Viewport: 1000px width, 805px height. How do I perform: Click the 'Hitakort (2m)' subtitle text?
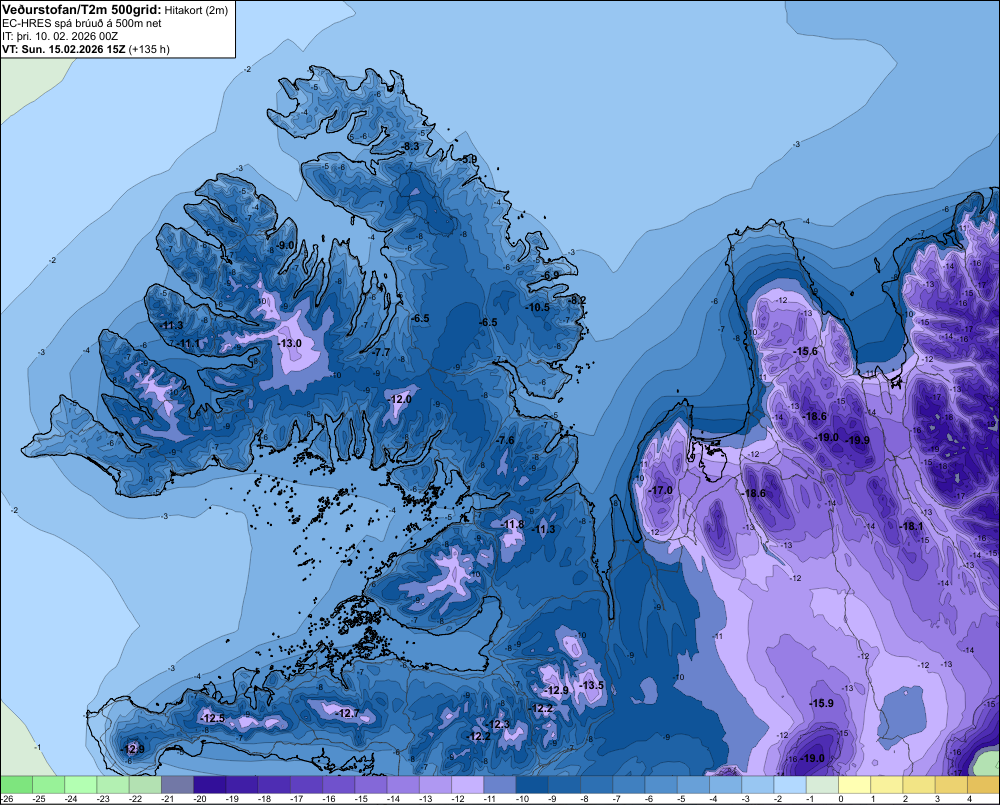[196, 10]
